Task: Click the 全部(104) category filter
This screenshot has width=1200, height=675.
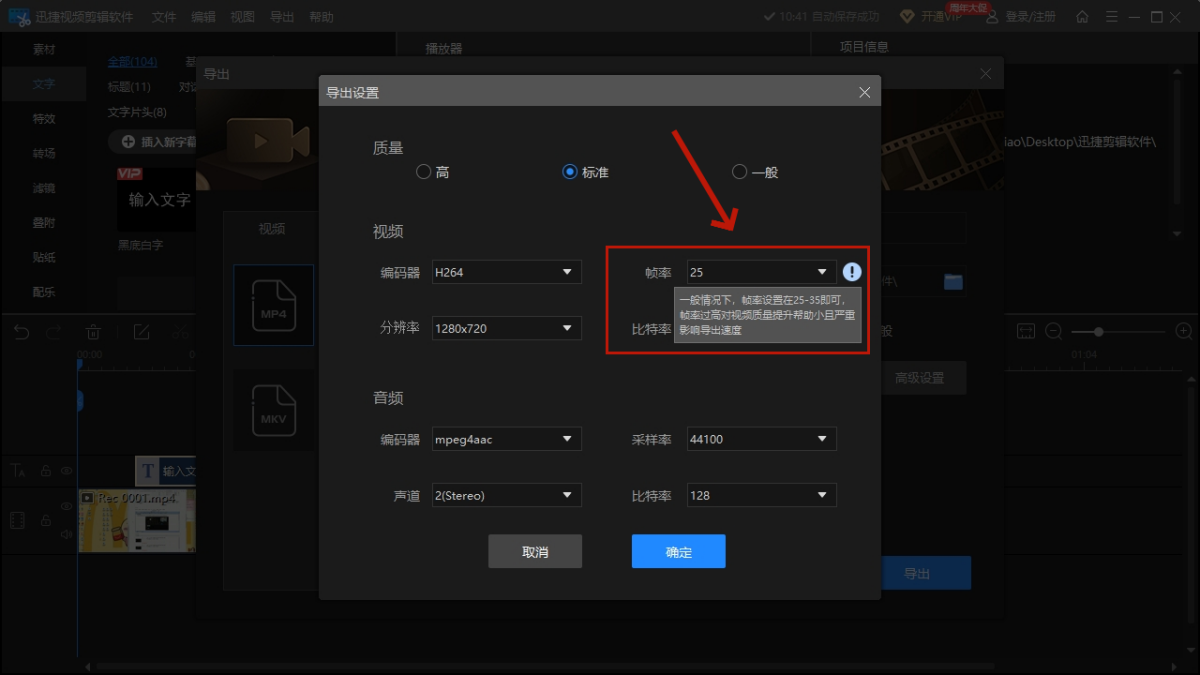Action: click(x=132, y=62)
